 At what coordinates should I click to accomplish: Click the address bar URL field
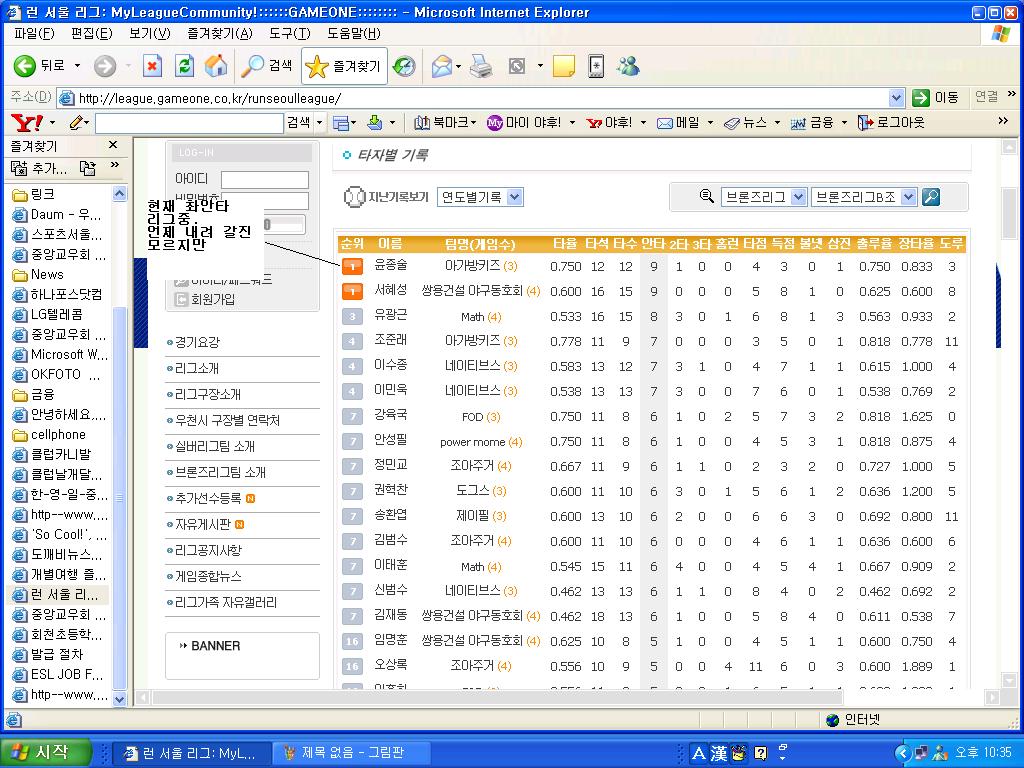click(470, 98)
